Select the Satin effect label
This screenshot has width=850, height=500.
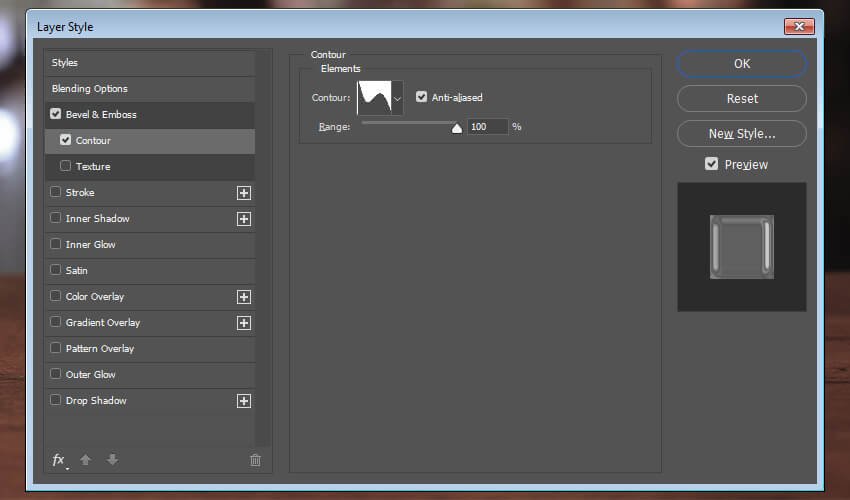[76, 271]
